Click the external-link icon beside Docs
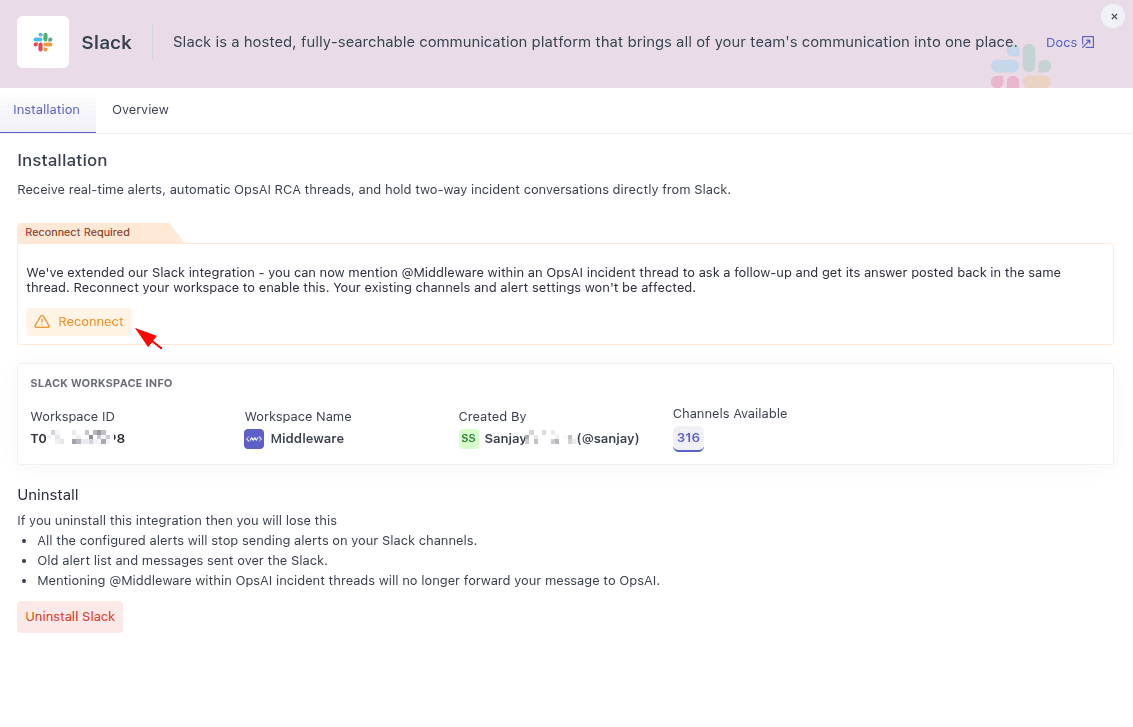Viewport: 1133px width, 727px height. (1087, 43)
